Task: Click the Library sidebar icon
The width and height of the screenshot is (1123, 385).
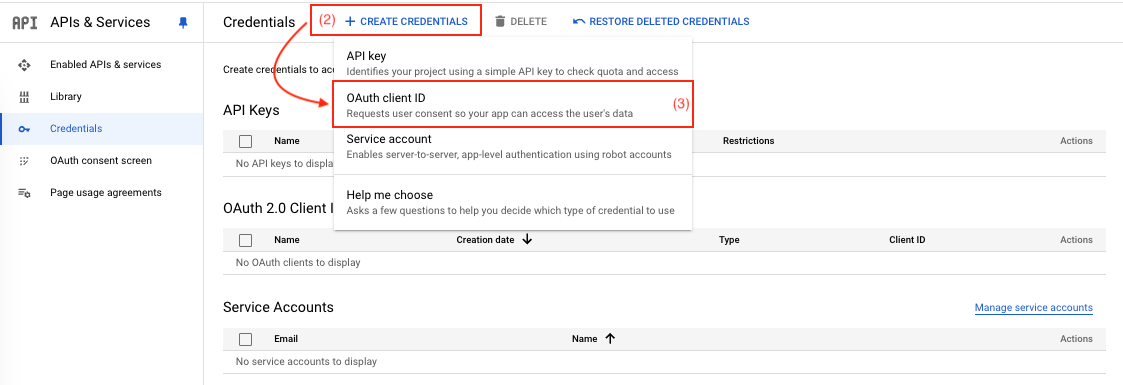Action: [x=24, y=97]
